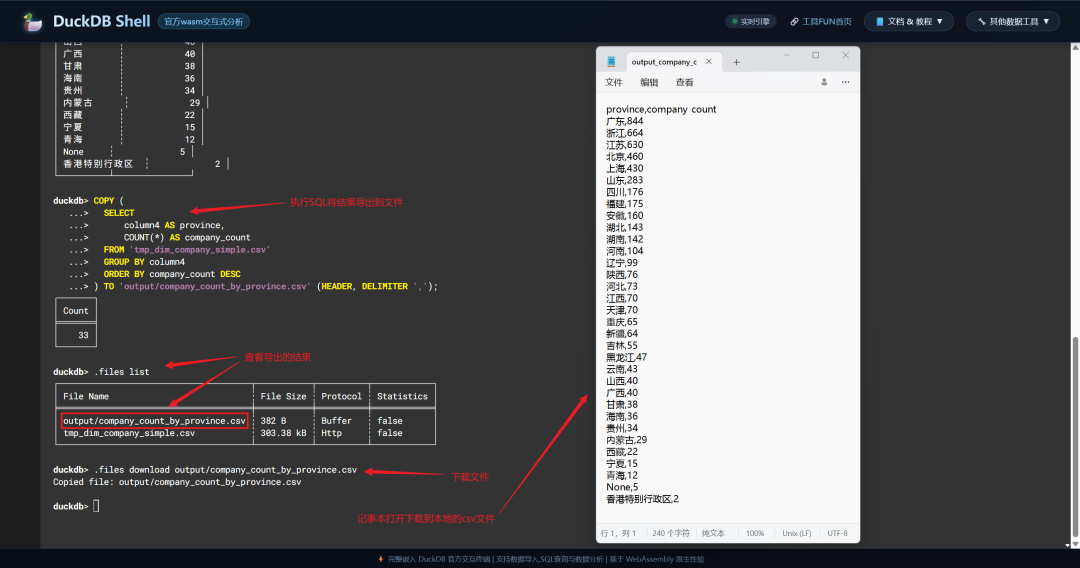Screen dimensions: 1080x568
Task: Open the Unix (LF) line ending selector
Action: point(793,533)
